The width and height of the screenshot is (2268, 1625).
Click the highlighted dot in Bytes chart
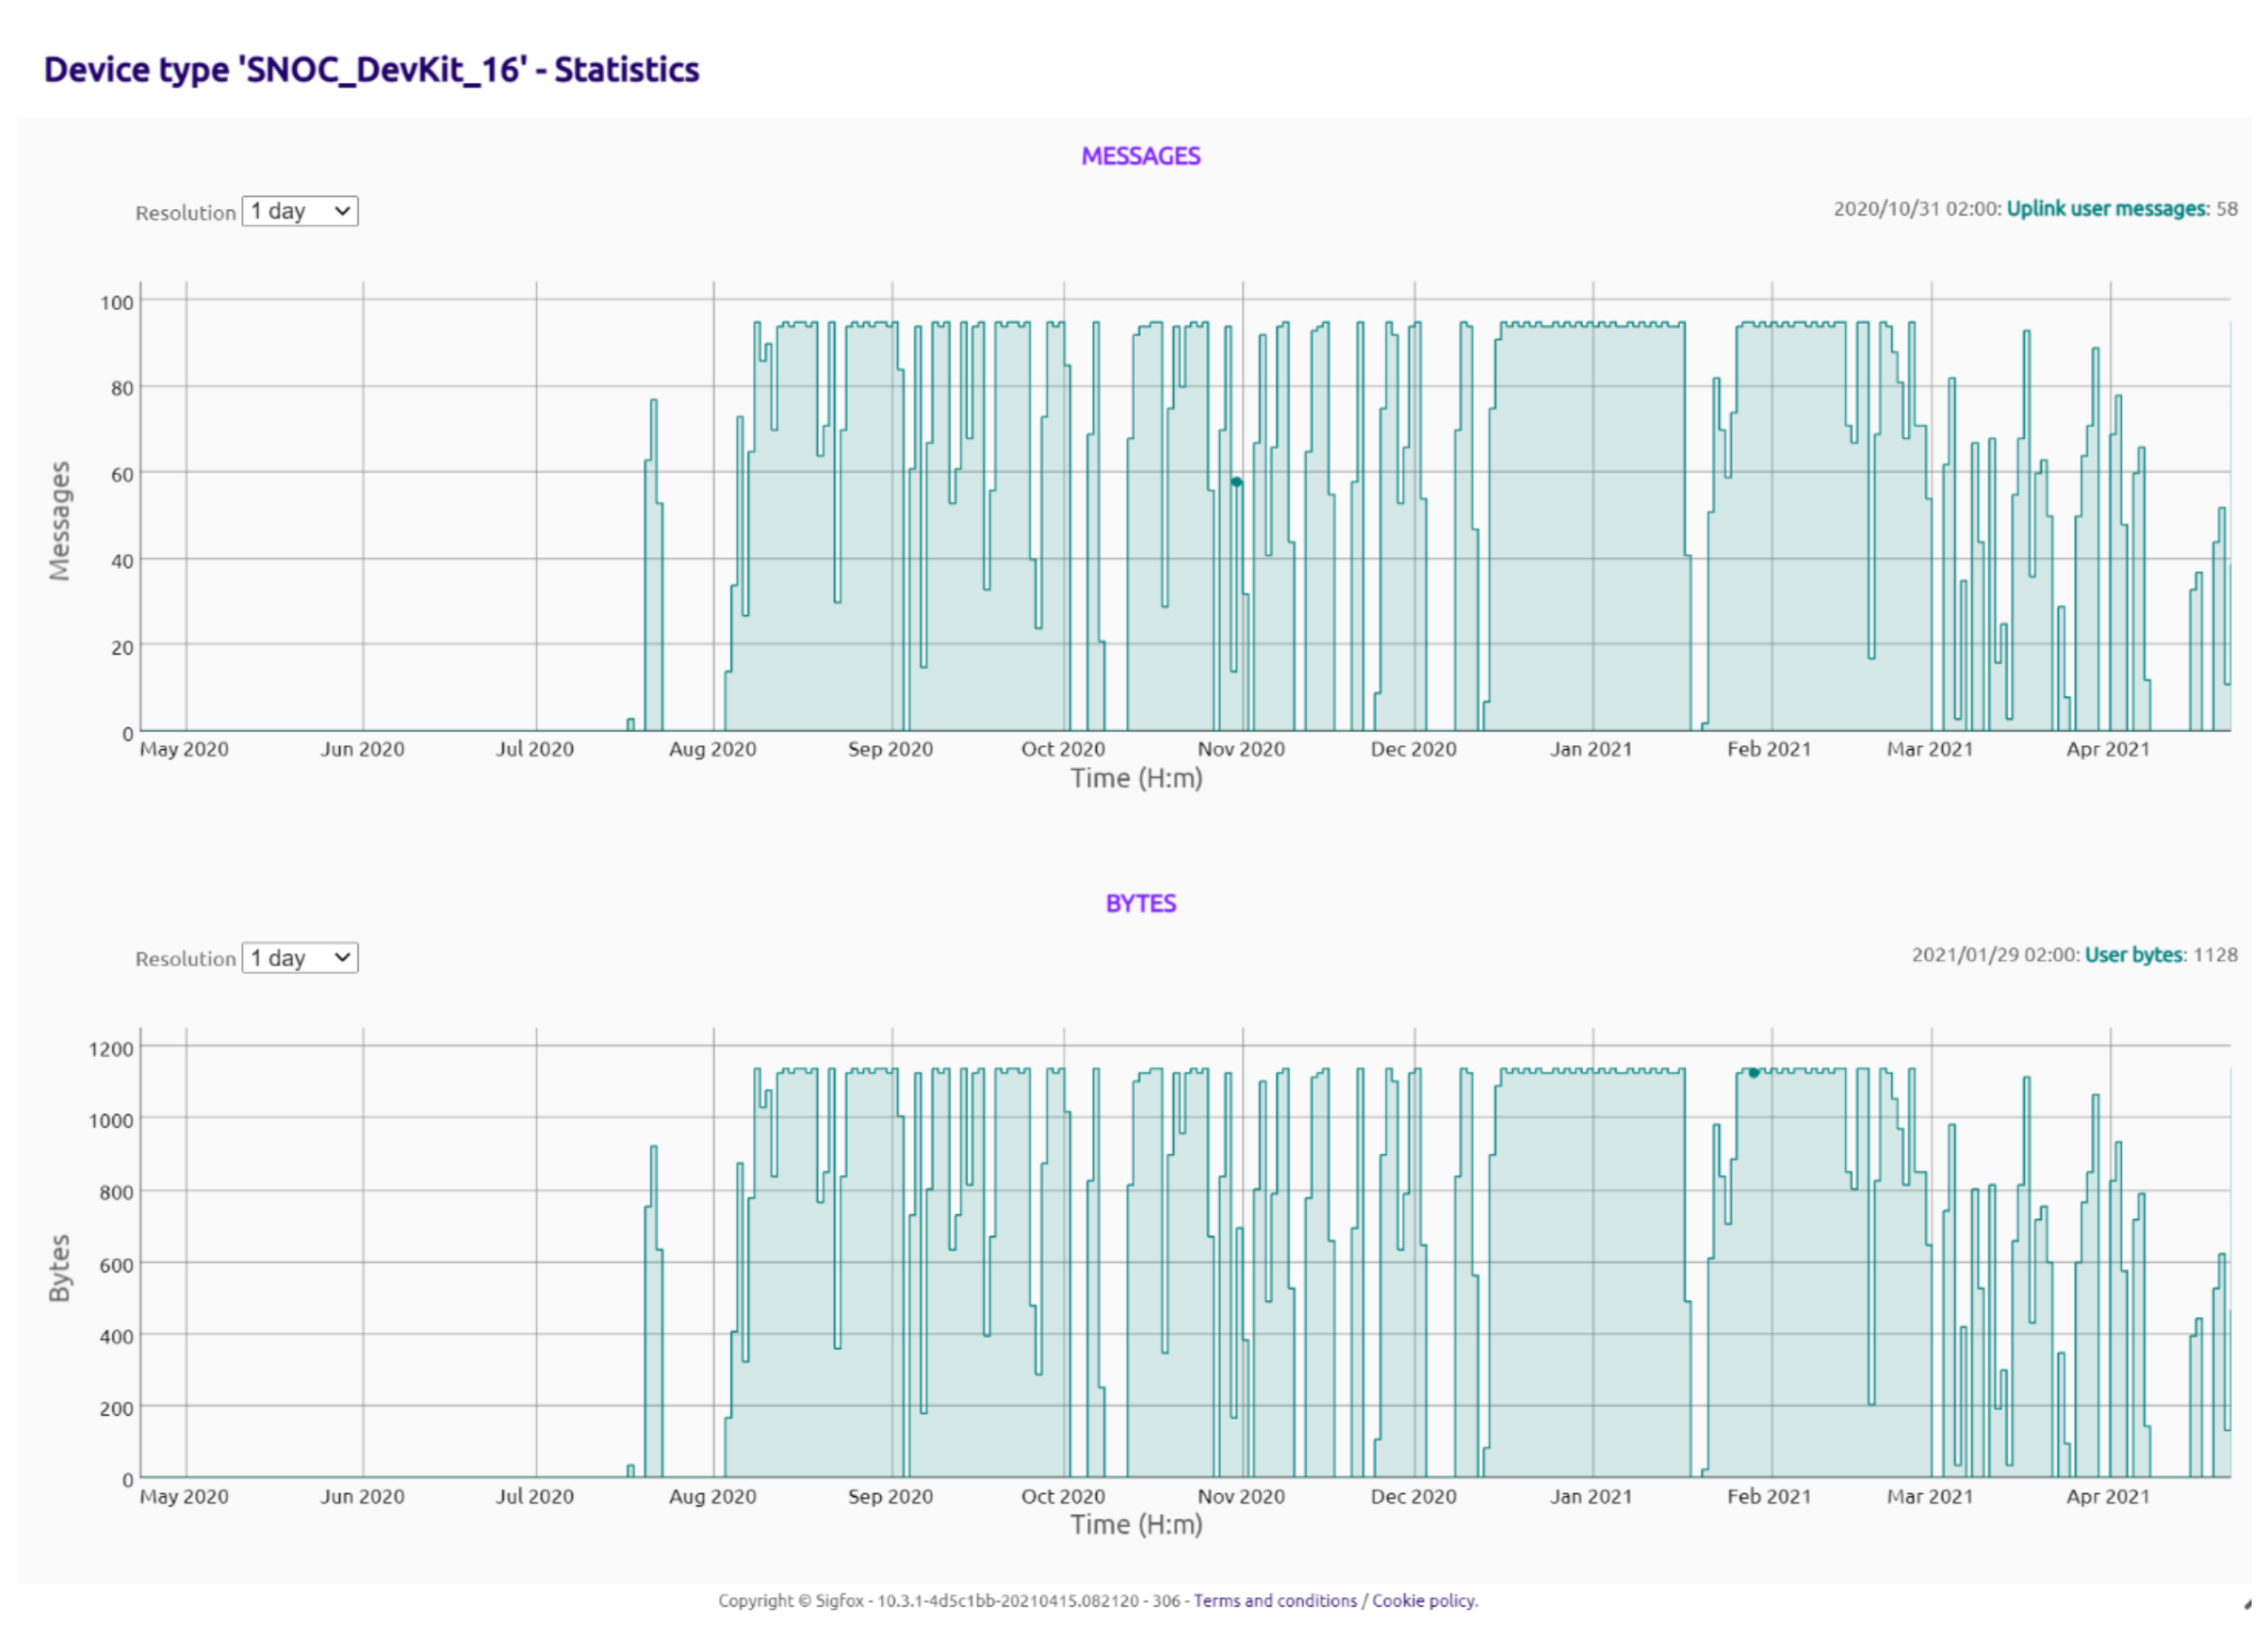coord(1754,1073)
